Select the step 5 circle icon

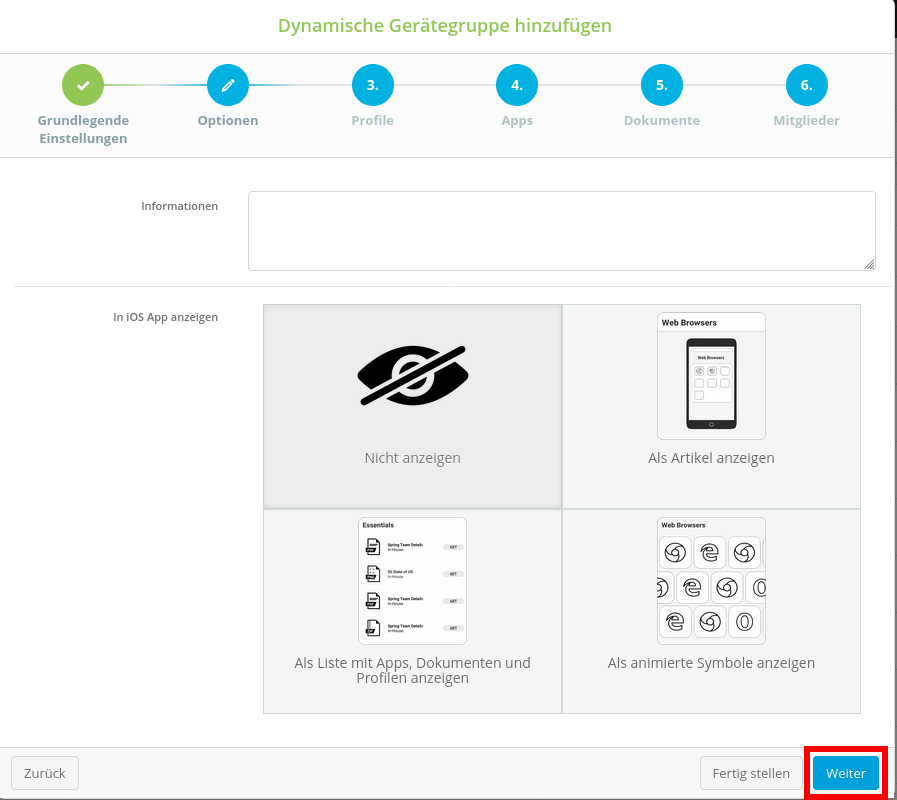tap(661, 85)
